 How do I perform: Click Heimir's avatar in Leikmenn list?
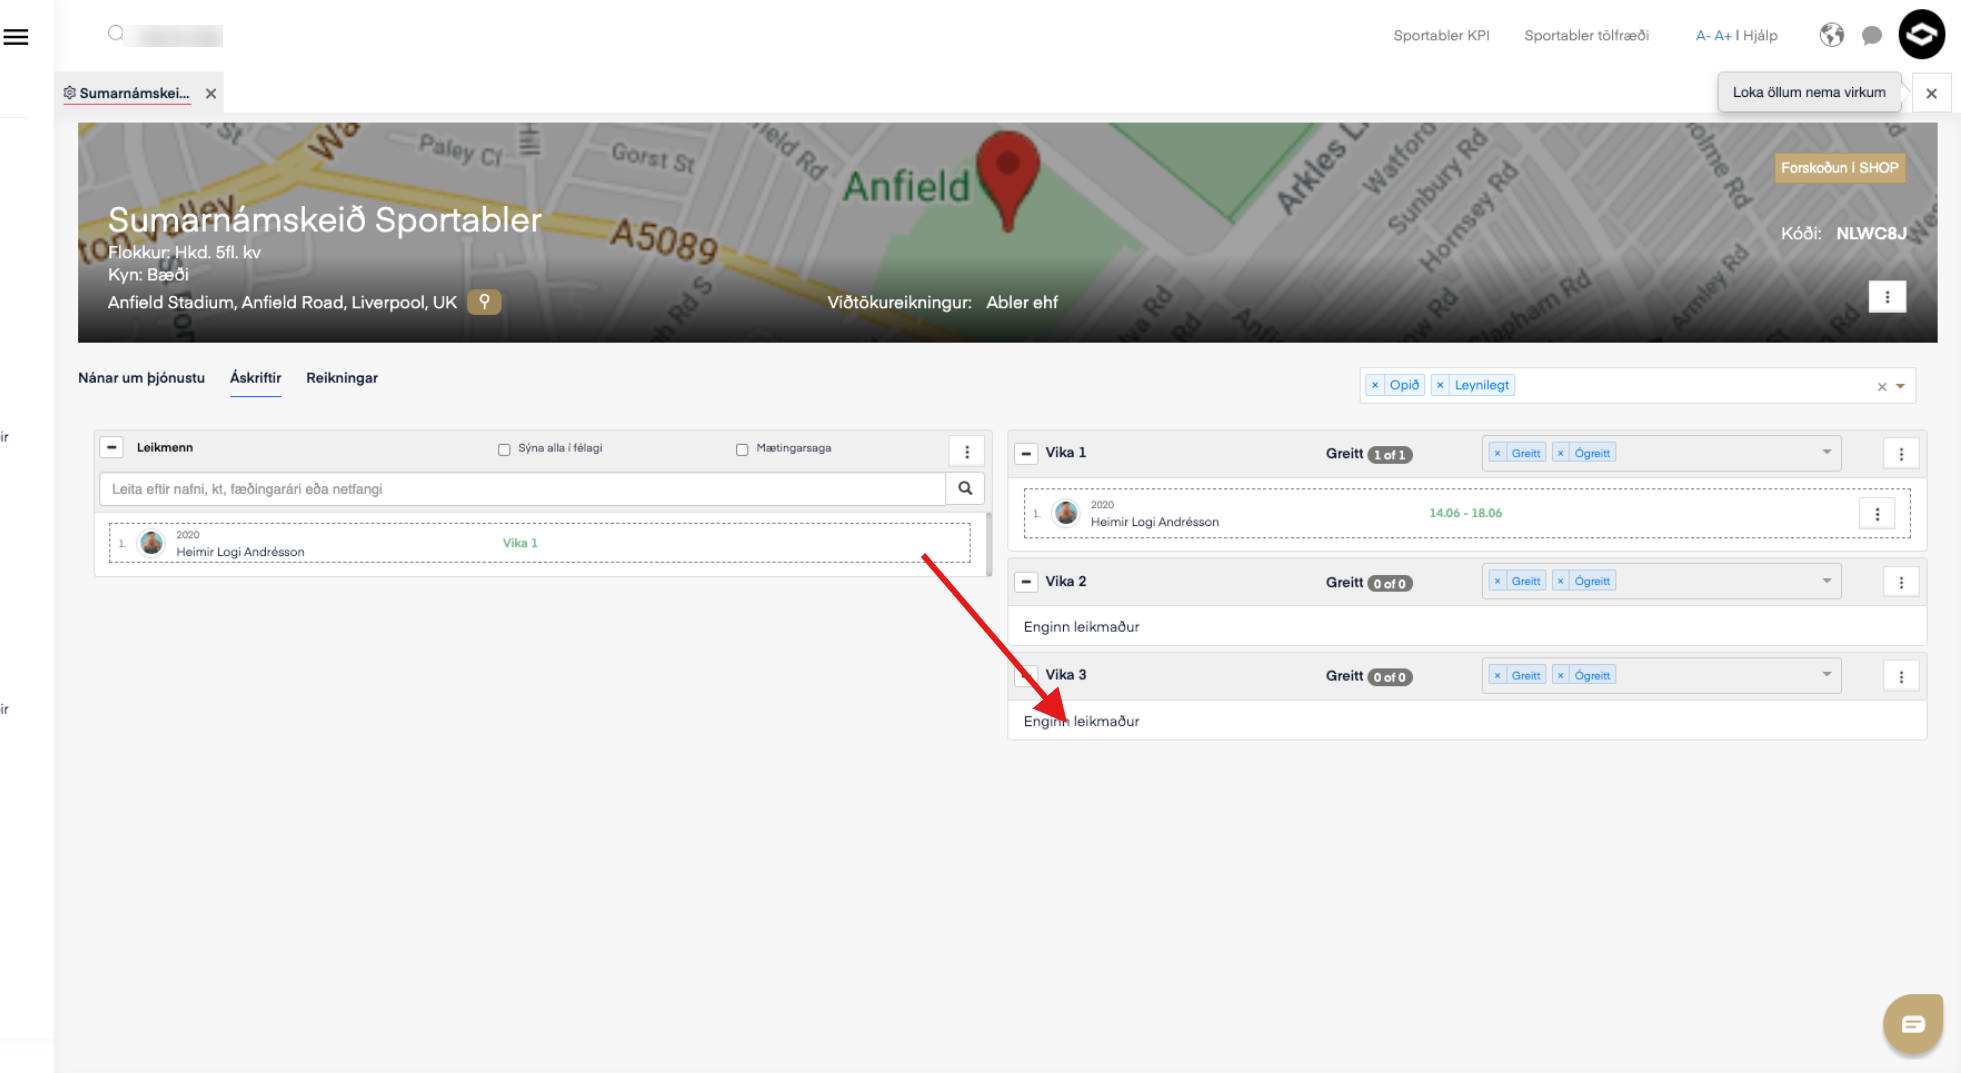click(x=151, y=543)
